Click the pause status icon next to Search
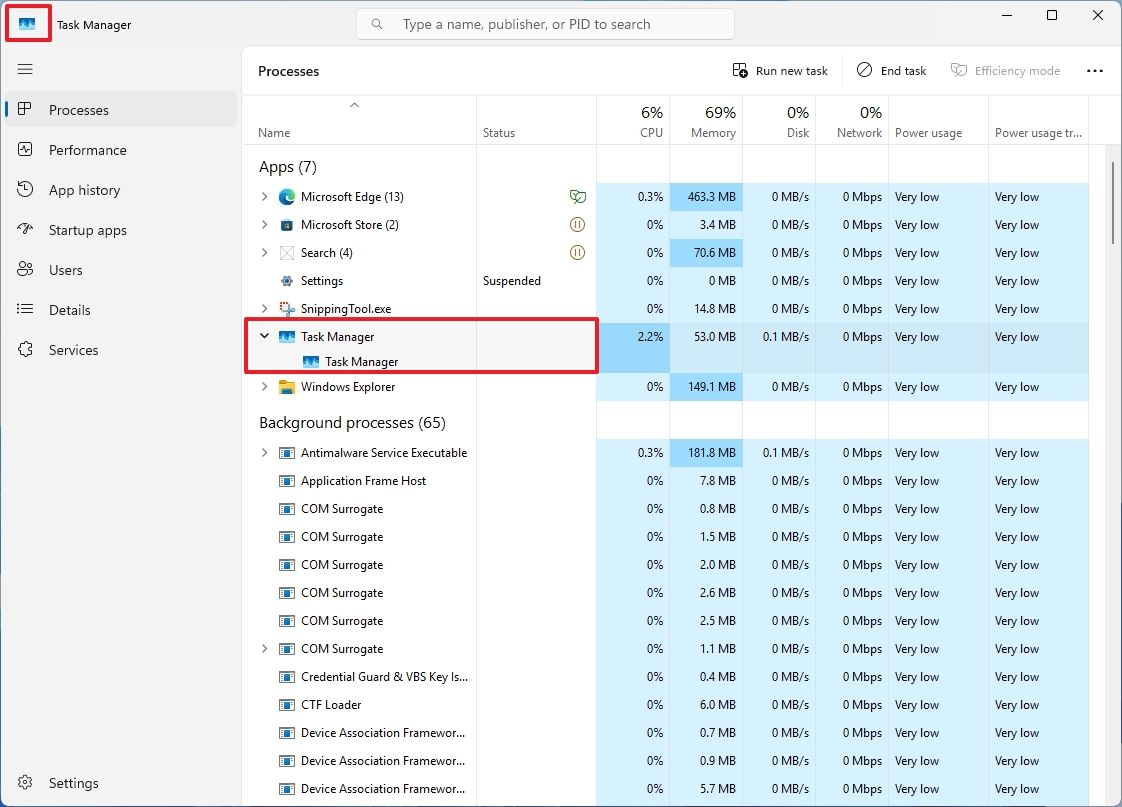Viewport: 1122px width, 807px height. [577, 252]
